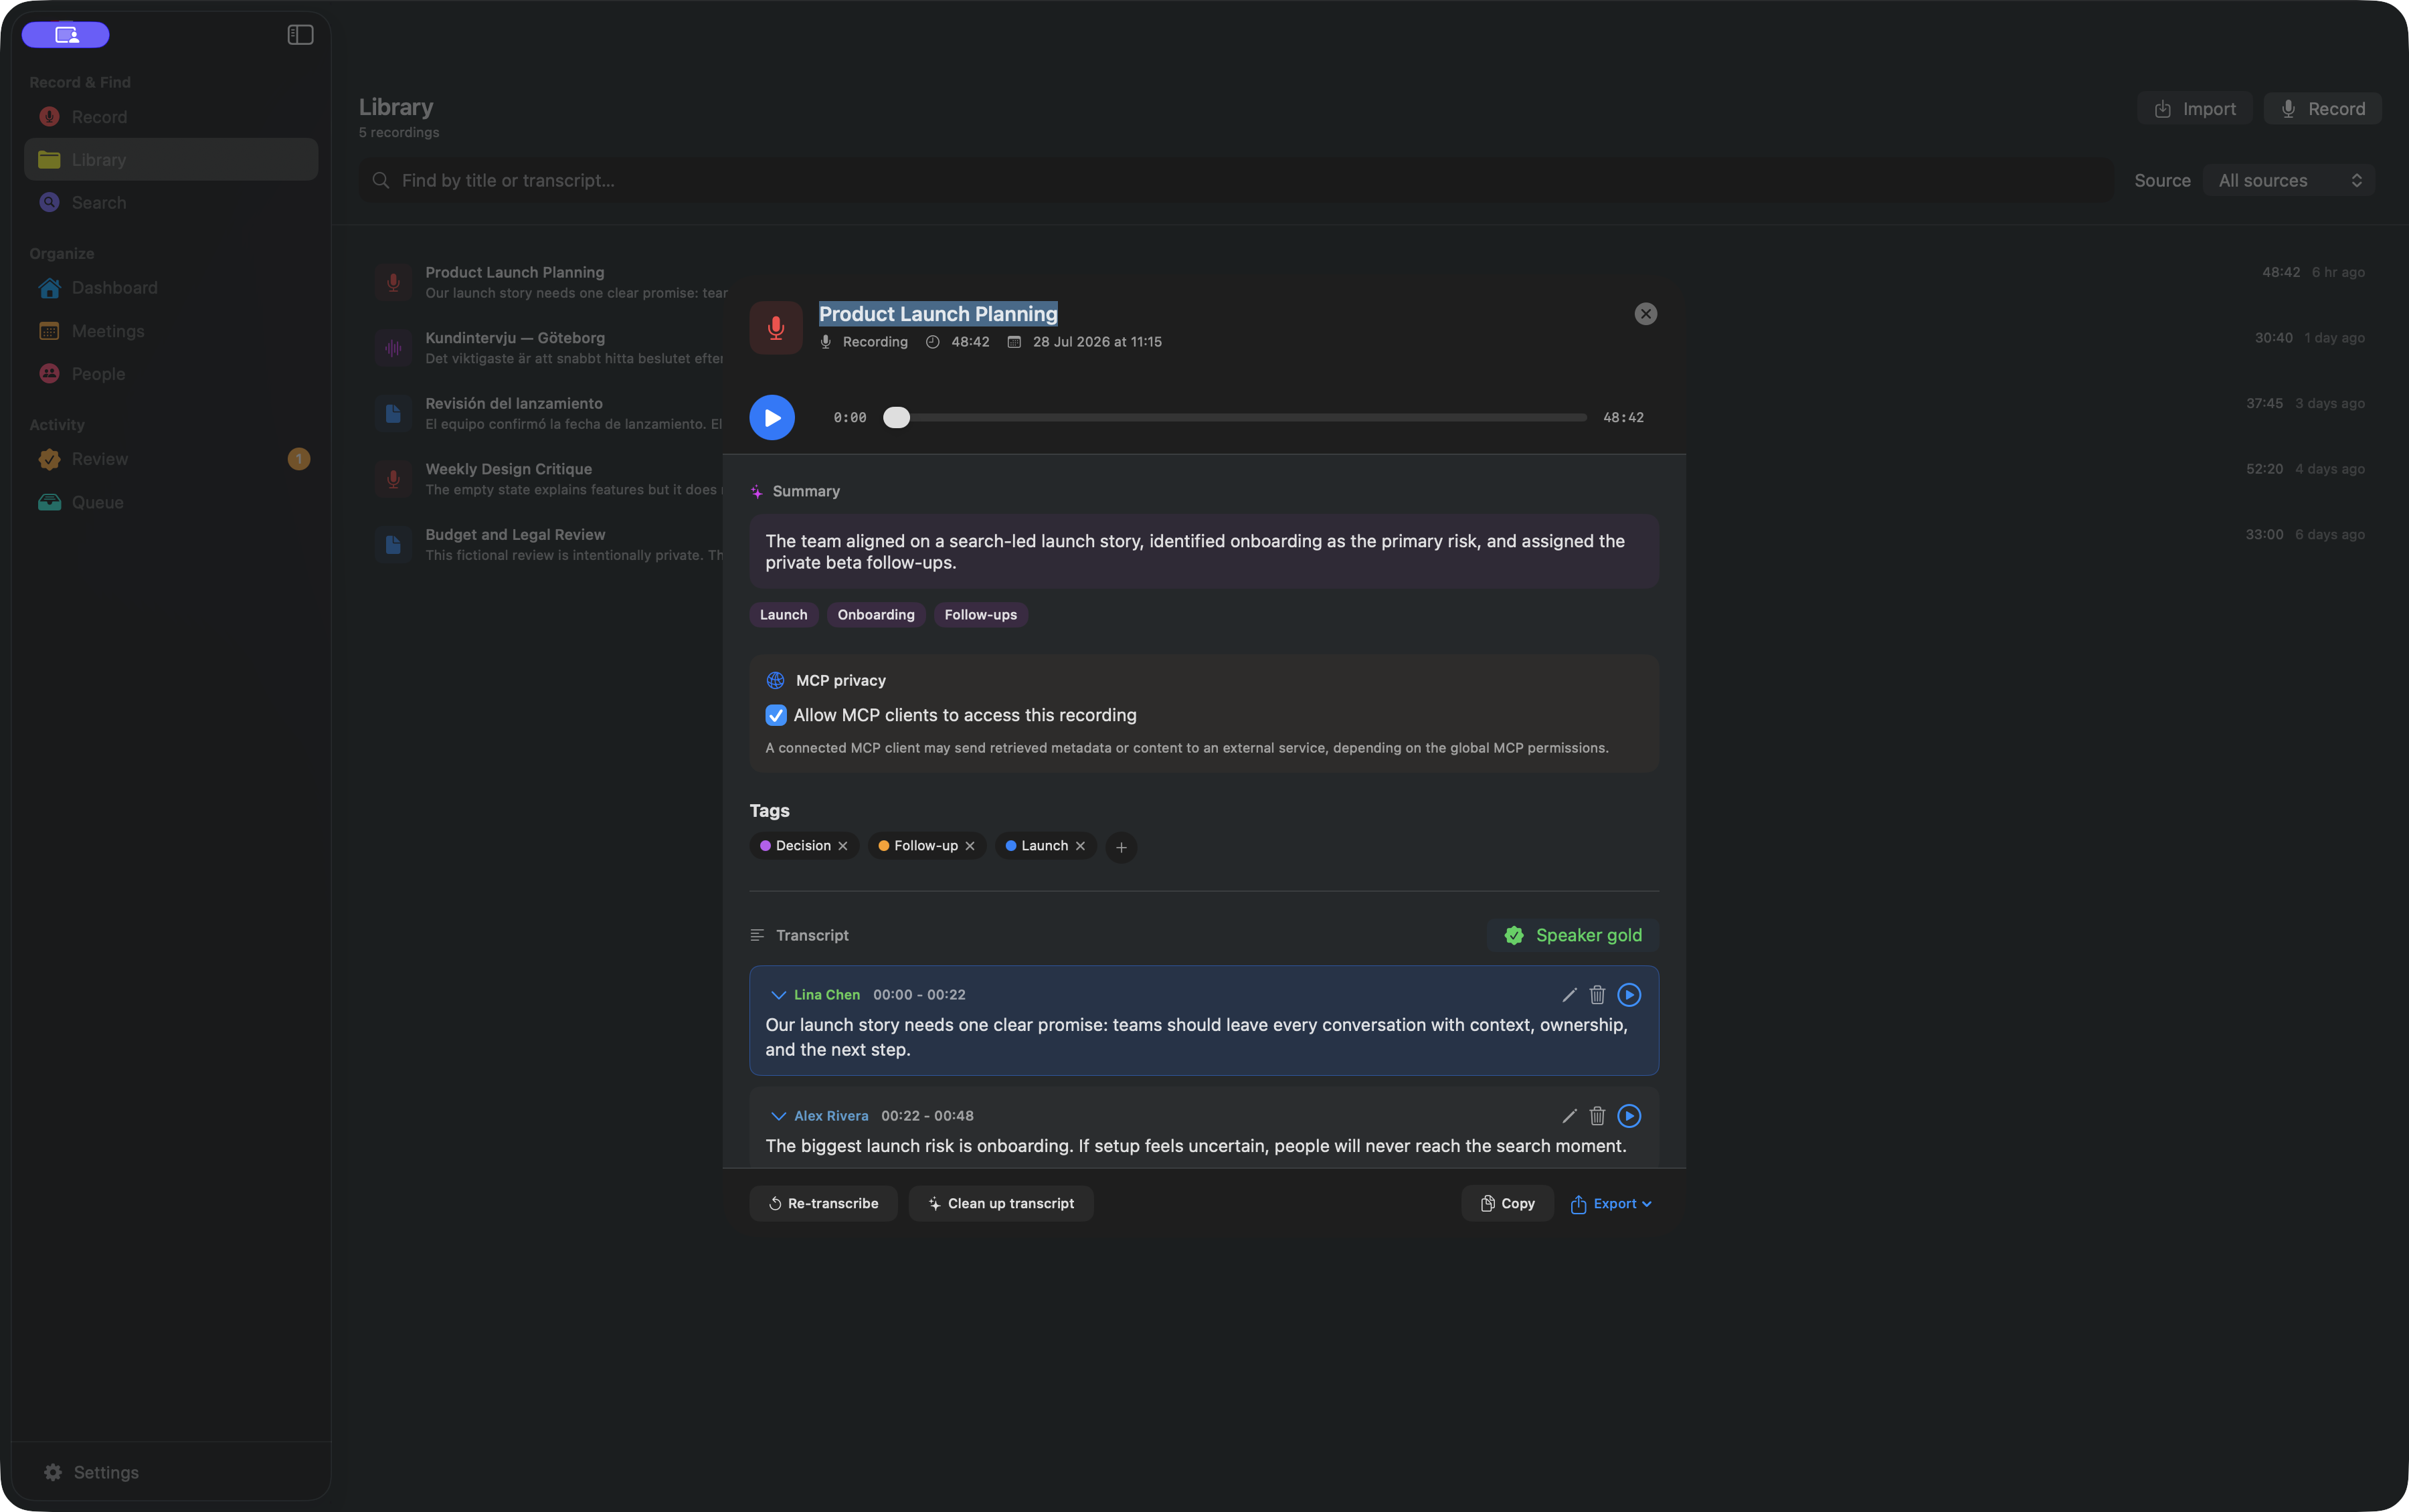Add a new tag with plus icon
The height and width of the screenshot is (1512, 2409).
(1121, 847)
